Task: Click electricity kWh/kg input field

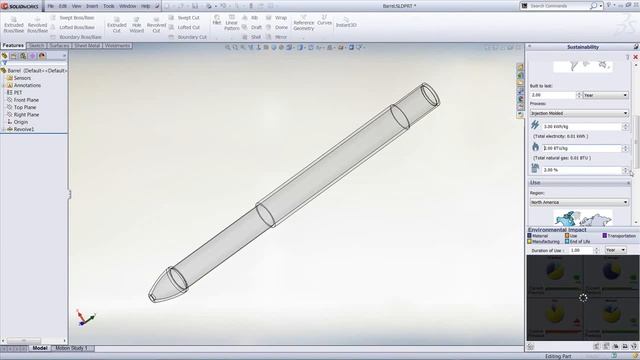Action: 582,127
